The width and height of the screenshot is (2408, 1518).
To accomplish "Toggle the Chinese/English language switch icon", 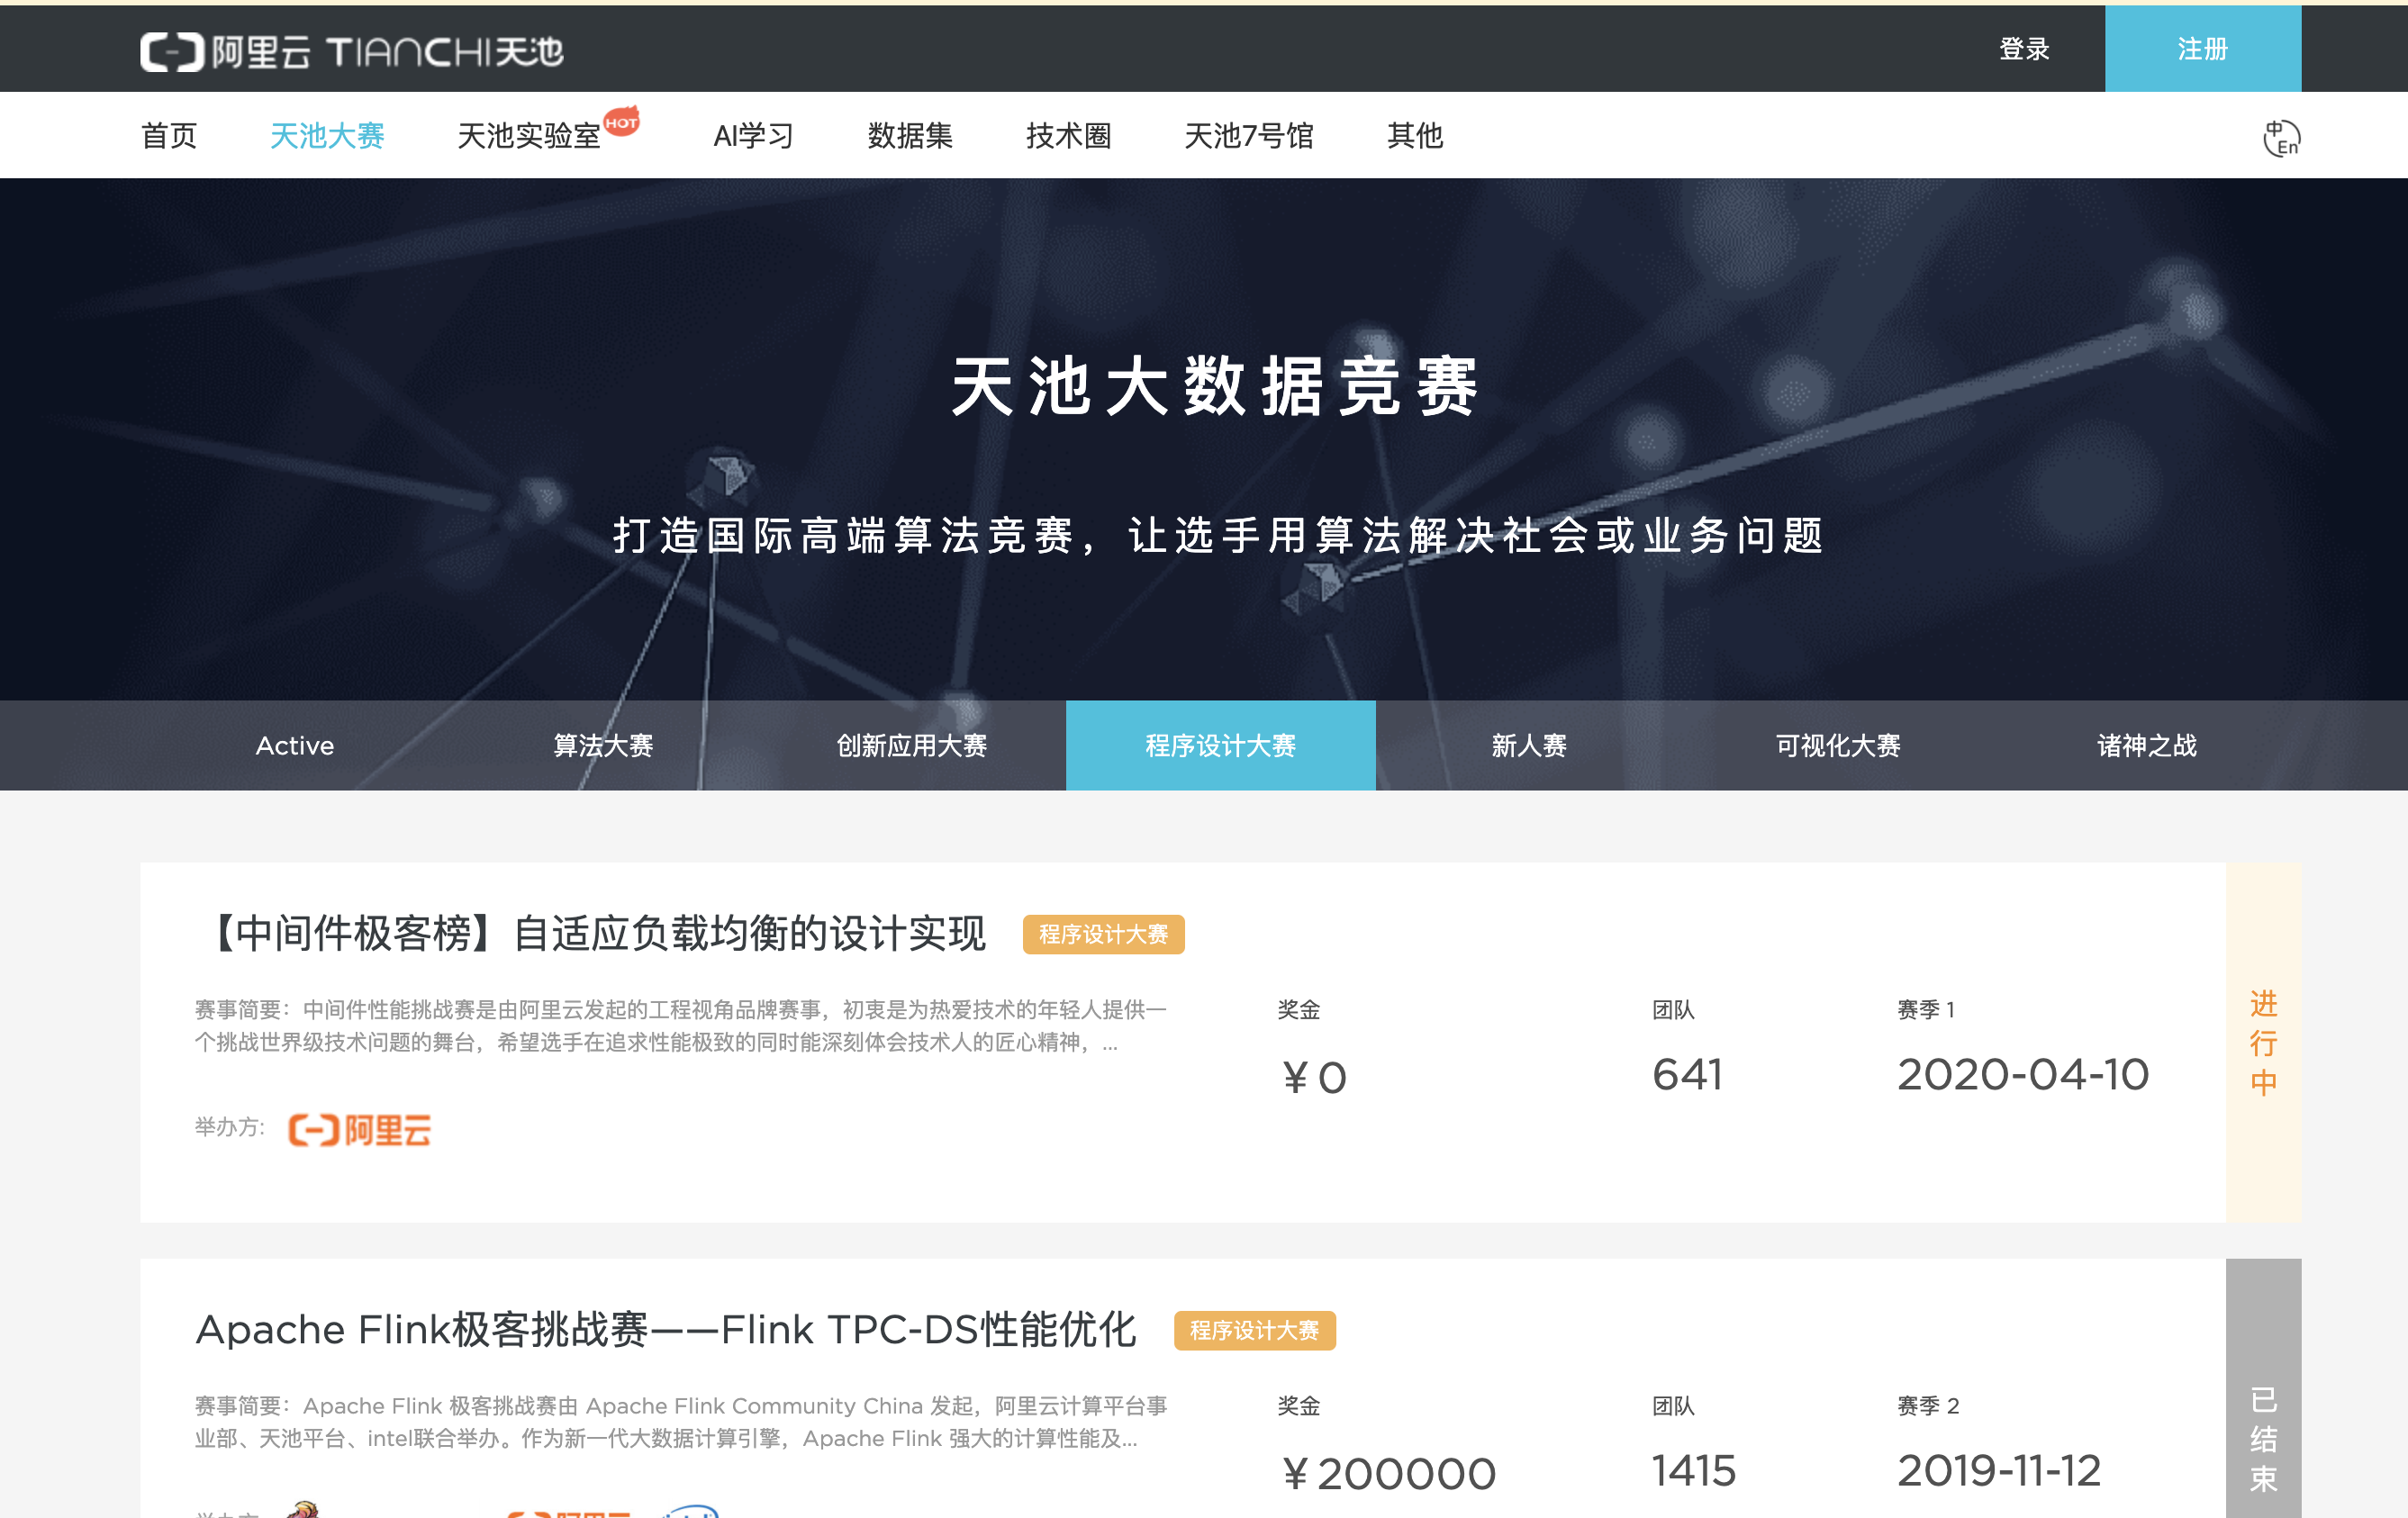I will pos(2281,138).
